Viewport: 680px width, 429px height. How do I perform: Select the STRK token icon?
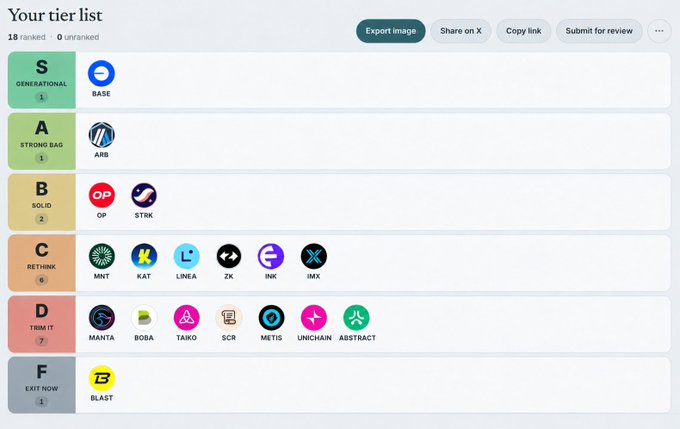coord(144,195)
